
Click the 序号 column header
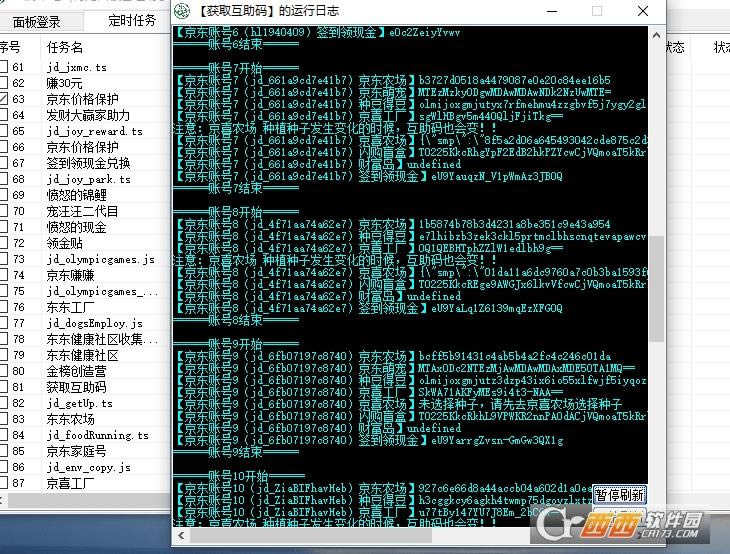(10, 47)
